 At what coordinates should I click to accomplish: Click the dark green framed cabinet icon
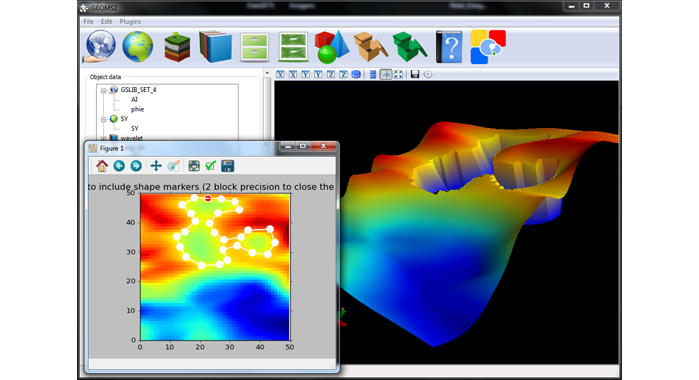(x=293, y=46)
